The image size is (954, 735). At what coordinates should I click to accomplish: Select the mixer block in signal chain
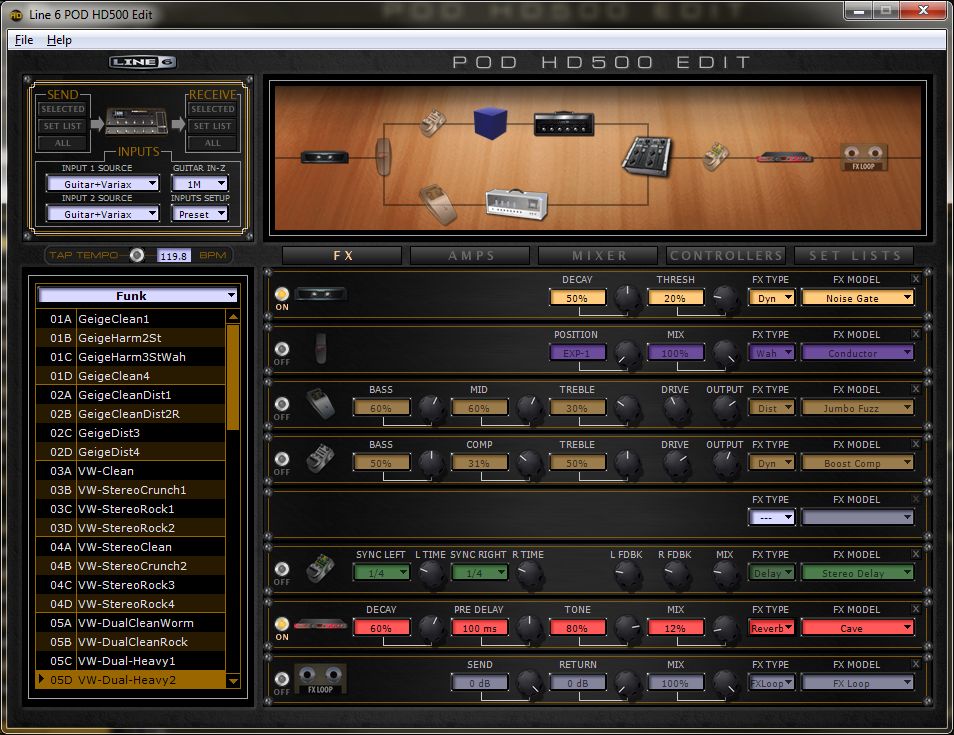[646, 156]
